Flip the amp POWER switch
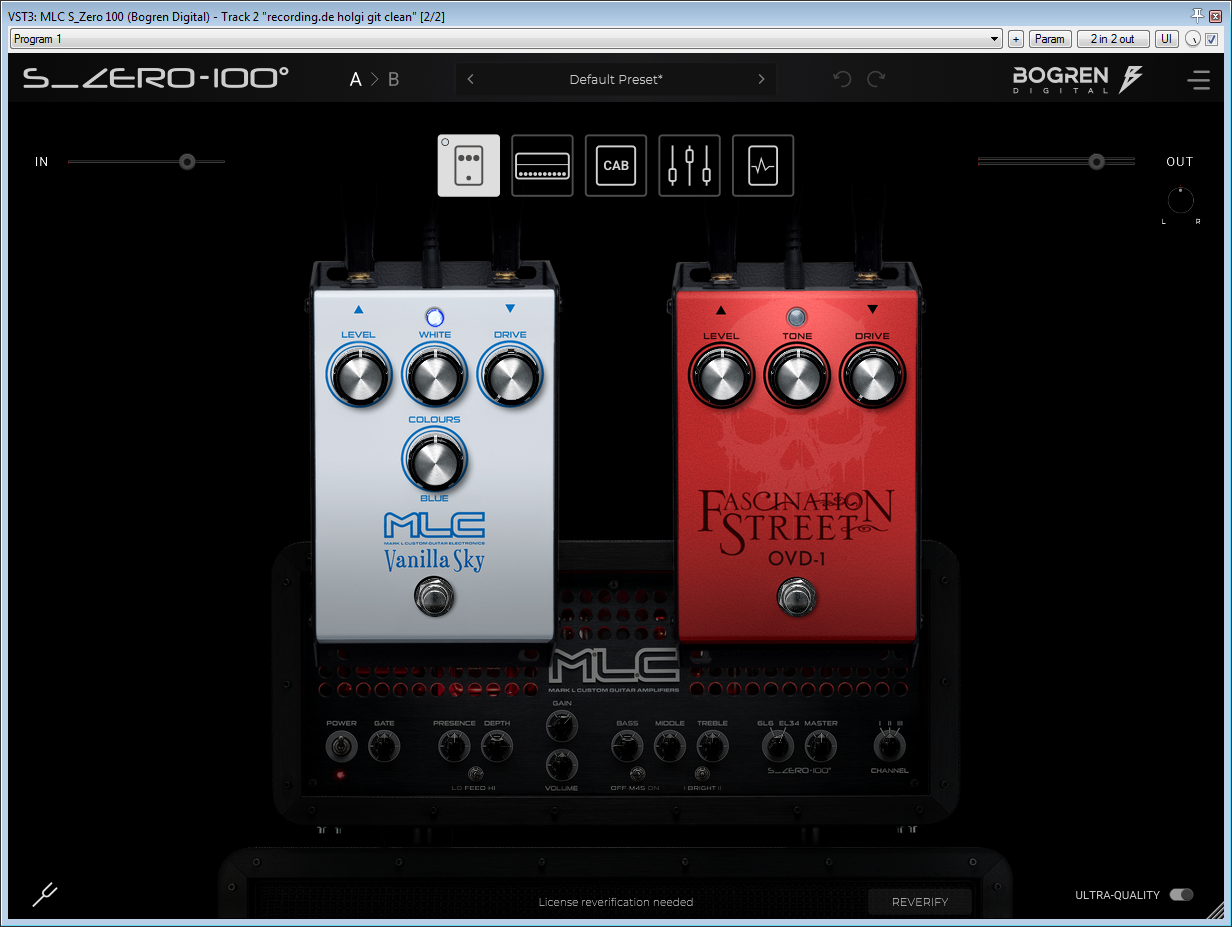Viewport: 1232px width, 927px height. (x=342, y=746)
